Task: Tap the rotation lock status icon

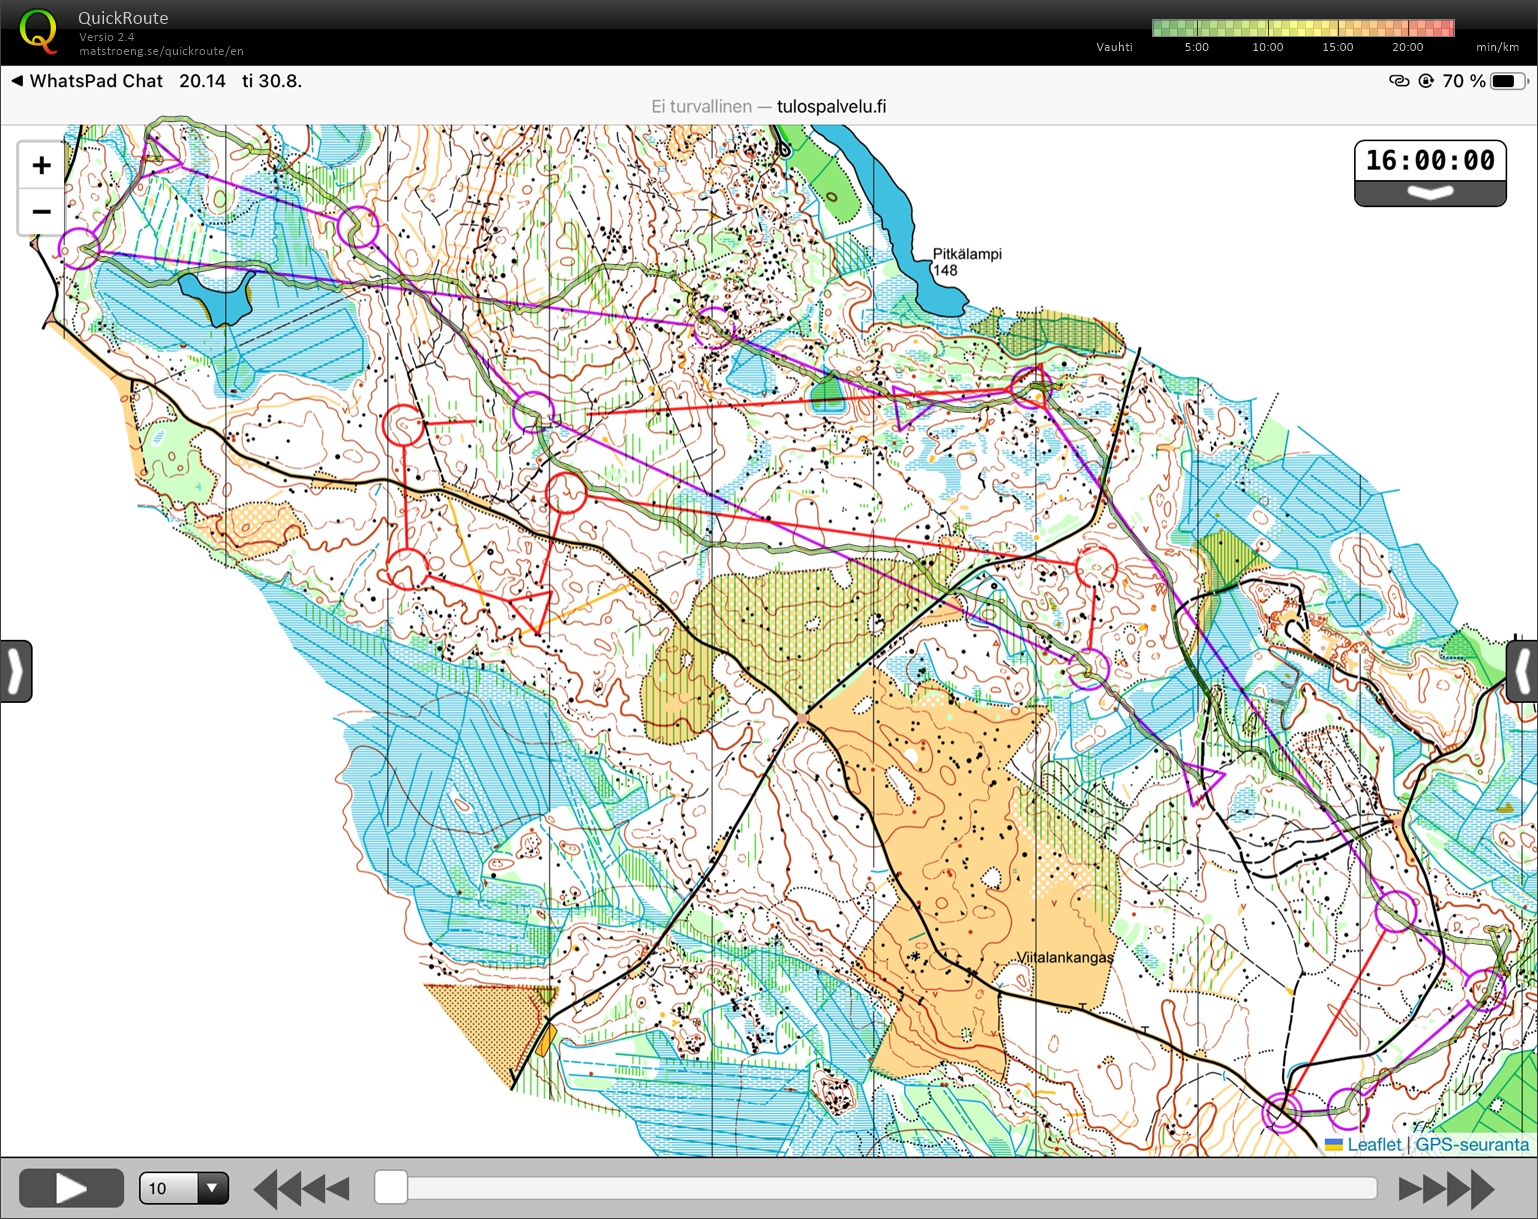Action: tap(1426, 81)
